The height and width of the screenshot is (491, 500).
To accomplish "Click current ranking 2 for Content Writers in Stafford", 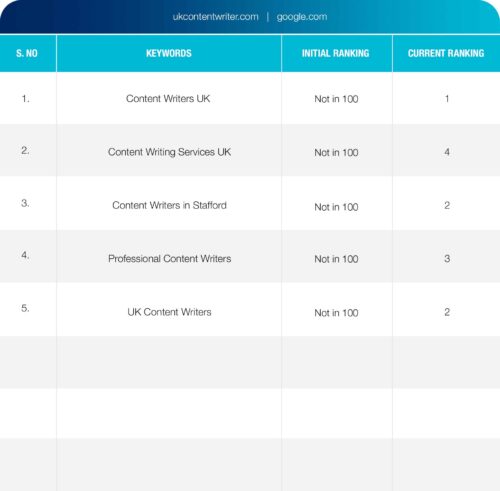I will [x=447, y=205].
